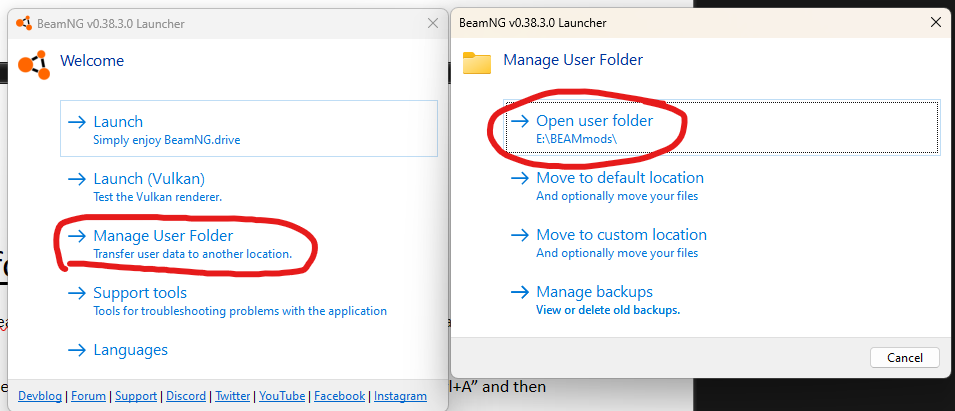This screenshot has height=411, width=955.
Task: Open Support tools option
Action: [x=248, y=300]
